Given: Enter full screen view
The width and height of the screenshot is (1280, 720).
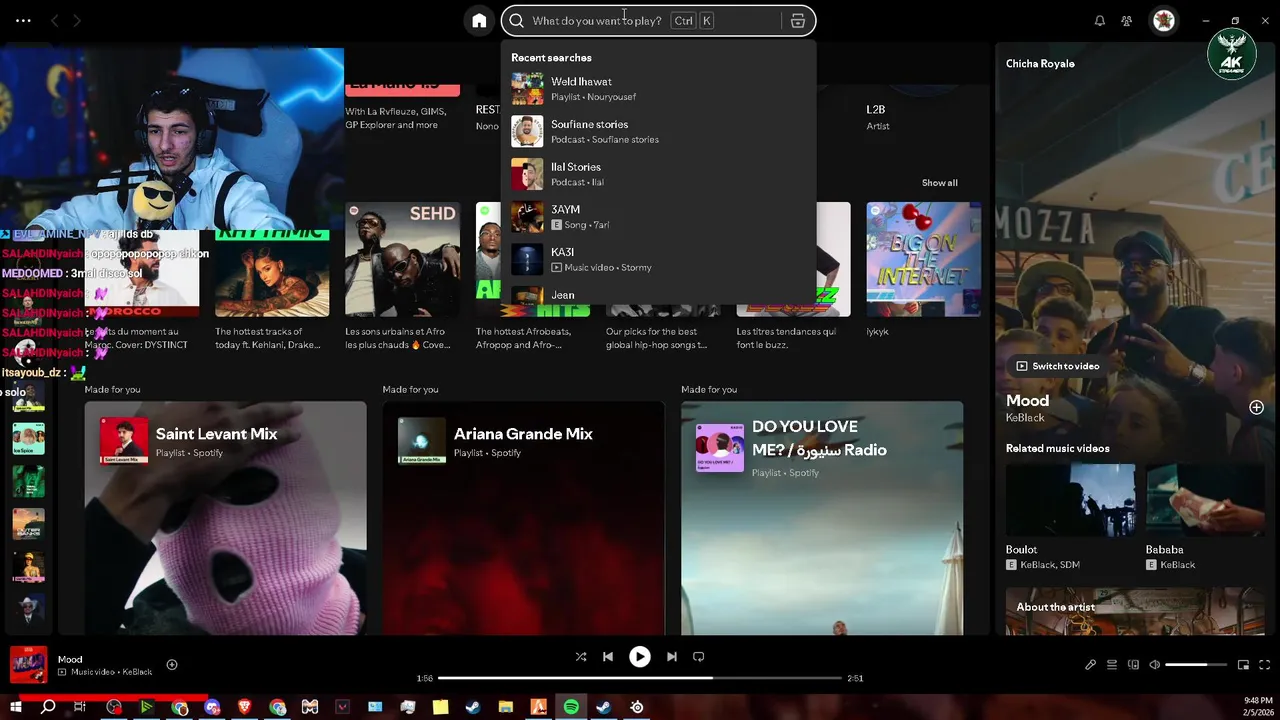Looking at the screenshot, I should point(1264,665).
